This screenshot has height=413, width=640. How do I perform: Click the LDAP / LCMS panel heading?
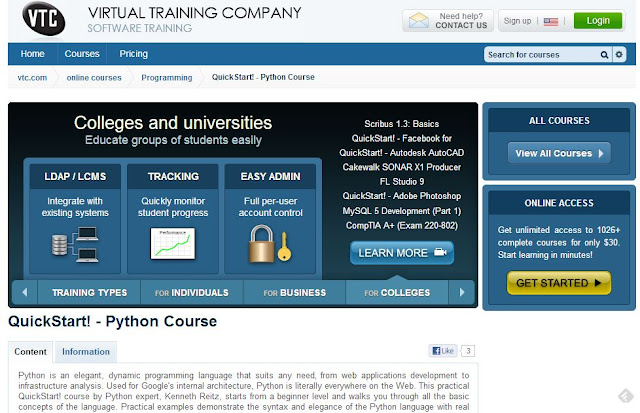pyautogui.click(x=75, y=176)
